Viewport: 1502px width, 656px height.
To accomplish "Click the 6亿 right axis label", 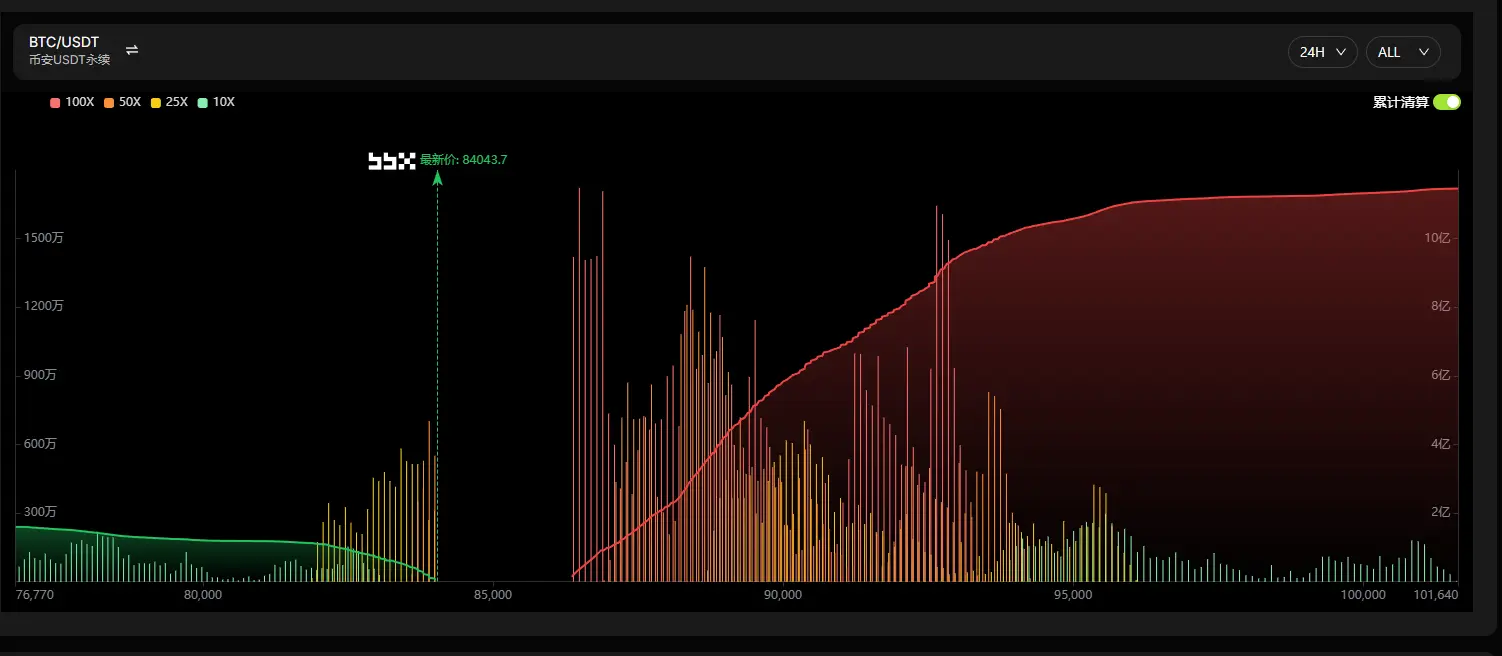I will click(1441, 375).
